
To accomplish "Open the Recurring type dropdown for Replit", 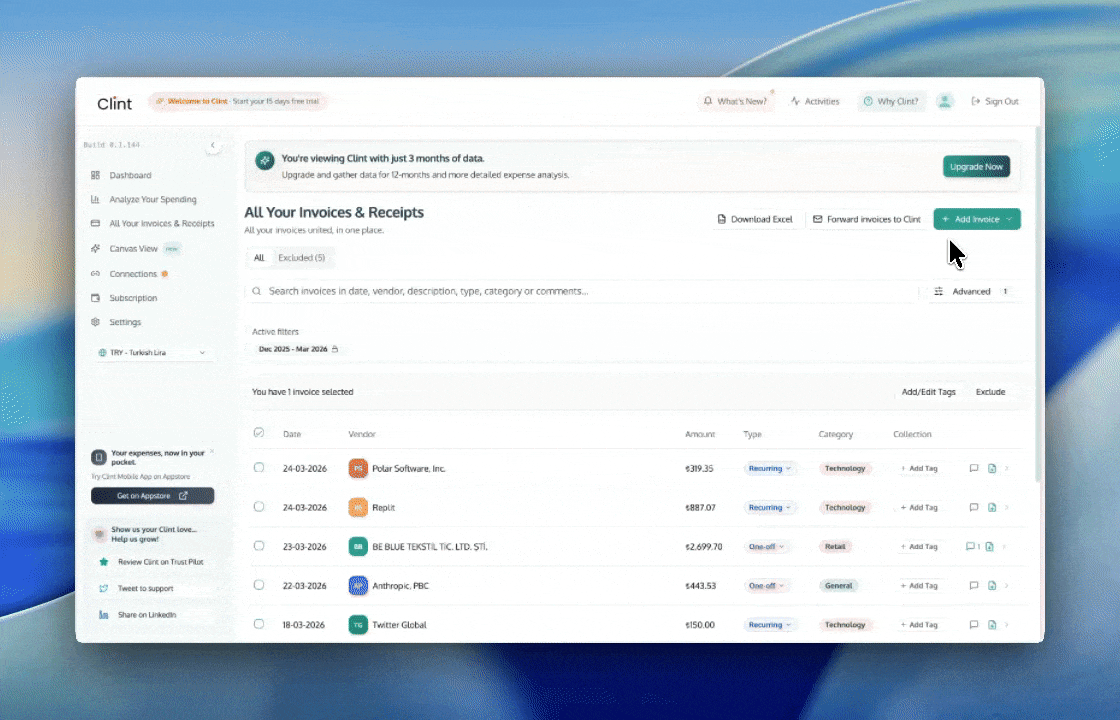I will pos(769,507).
